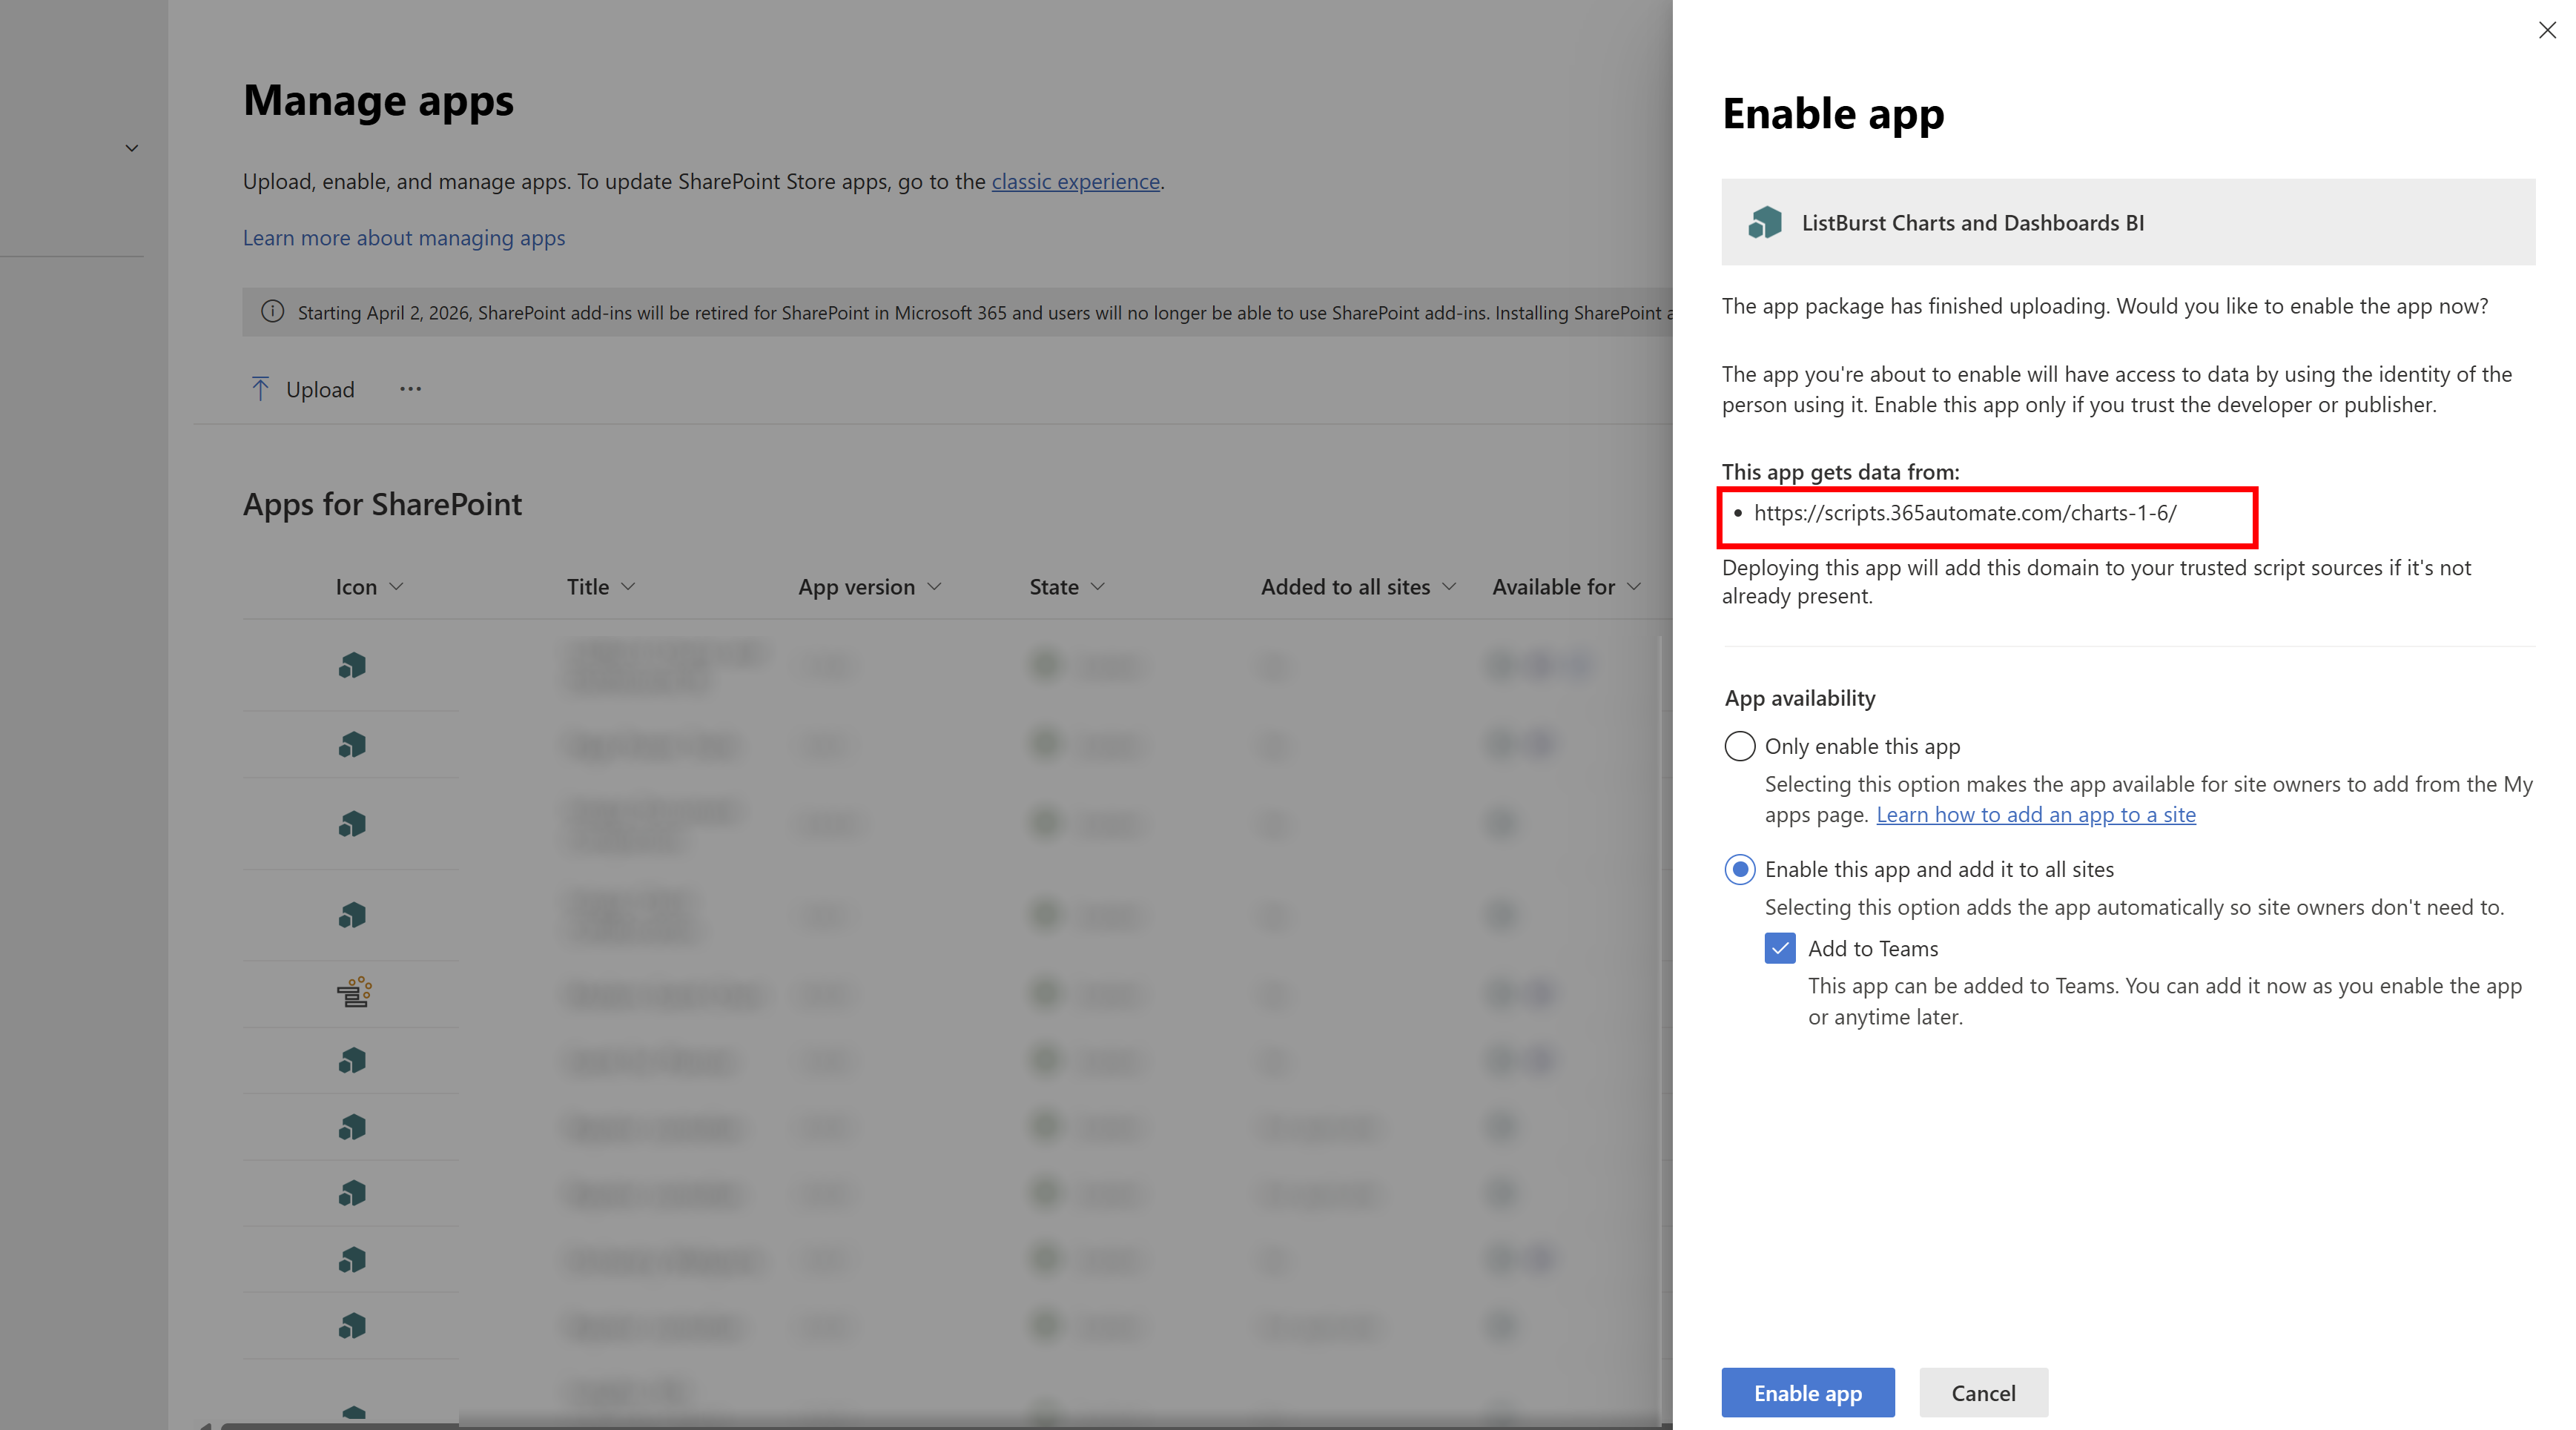
Task: Select Enable this app and add it to all sites
Action: click(x=1740, y=869)
